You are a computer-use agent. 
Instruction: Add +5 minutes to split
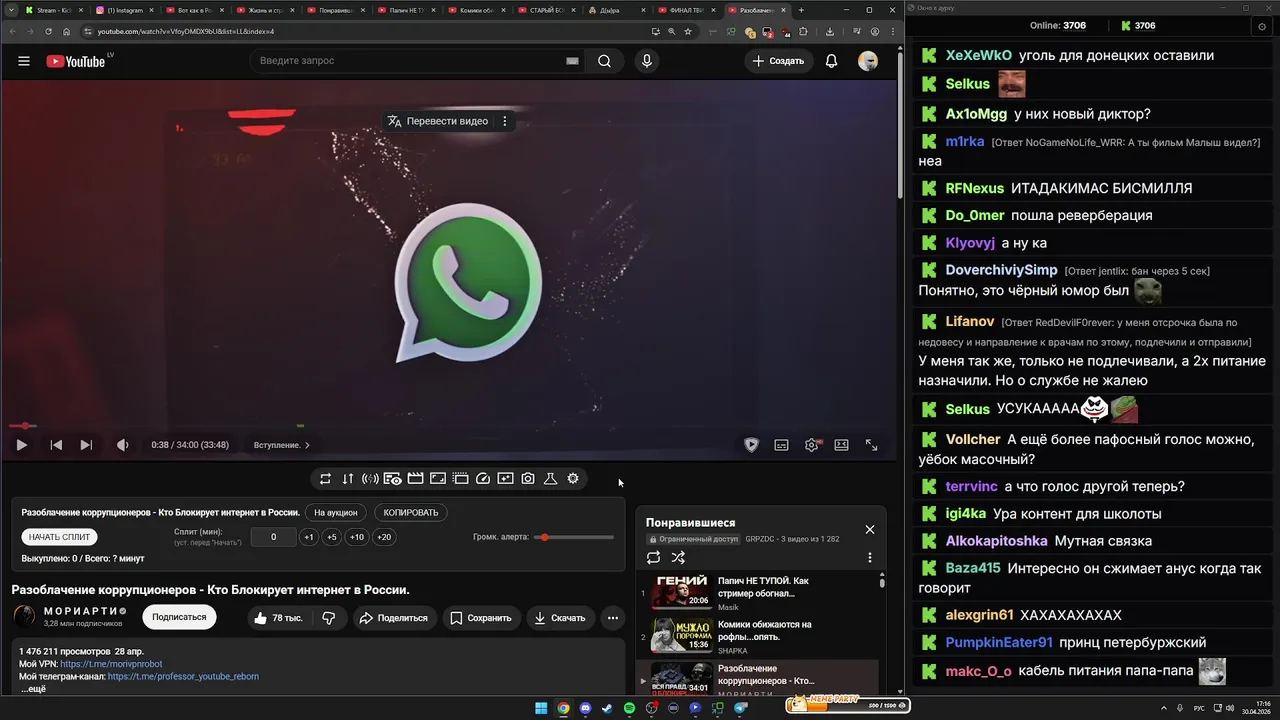point(331,537)
